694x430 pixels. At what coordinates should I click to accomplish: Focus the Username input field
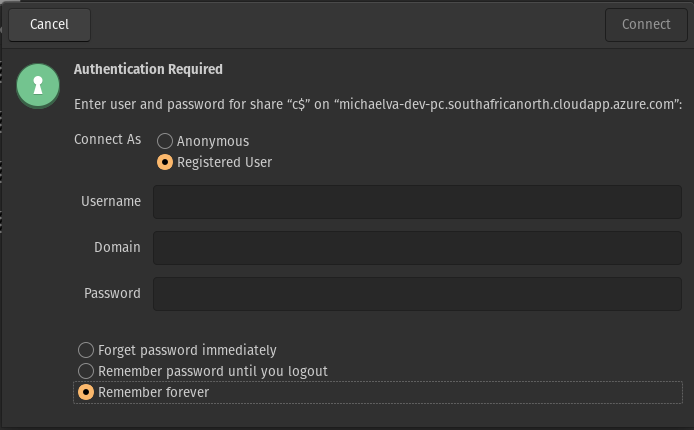click(x=417, y=201)
